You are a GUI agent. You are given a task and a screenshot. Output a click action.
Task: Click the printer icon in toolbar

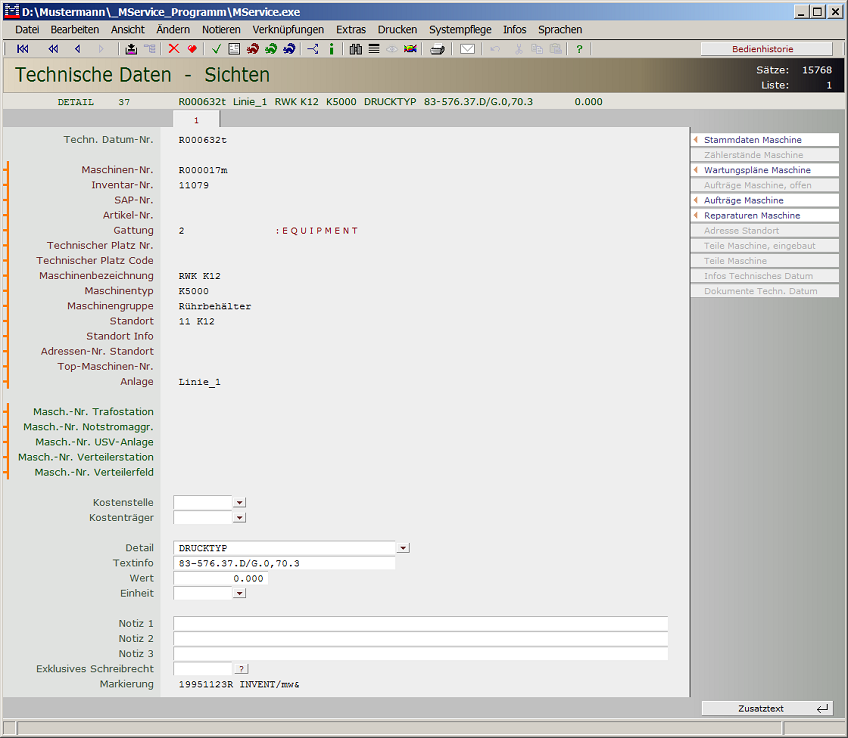[437, 49]
